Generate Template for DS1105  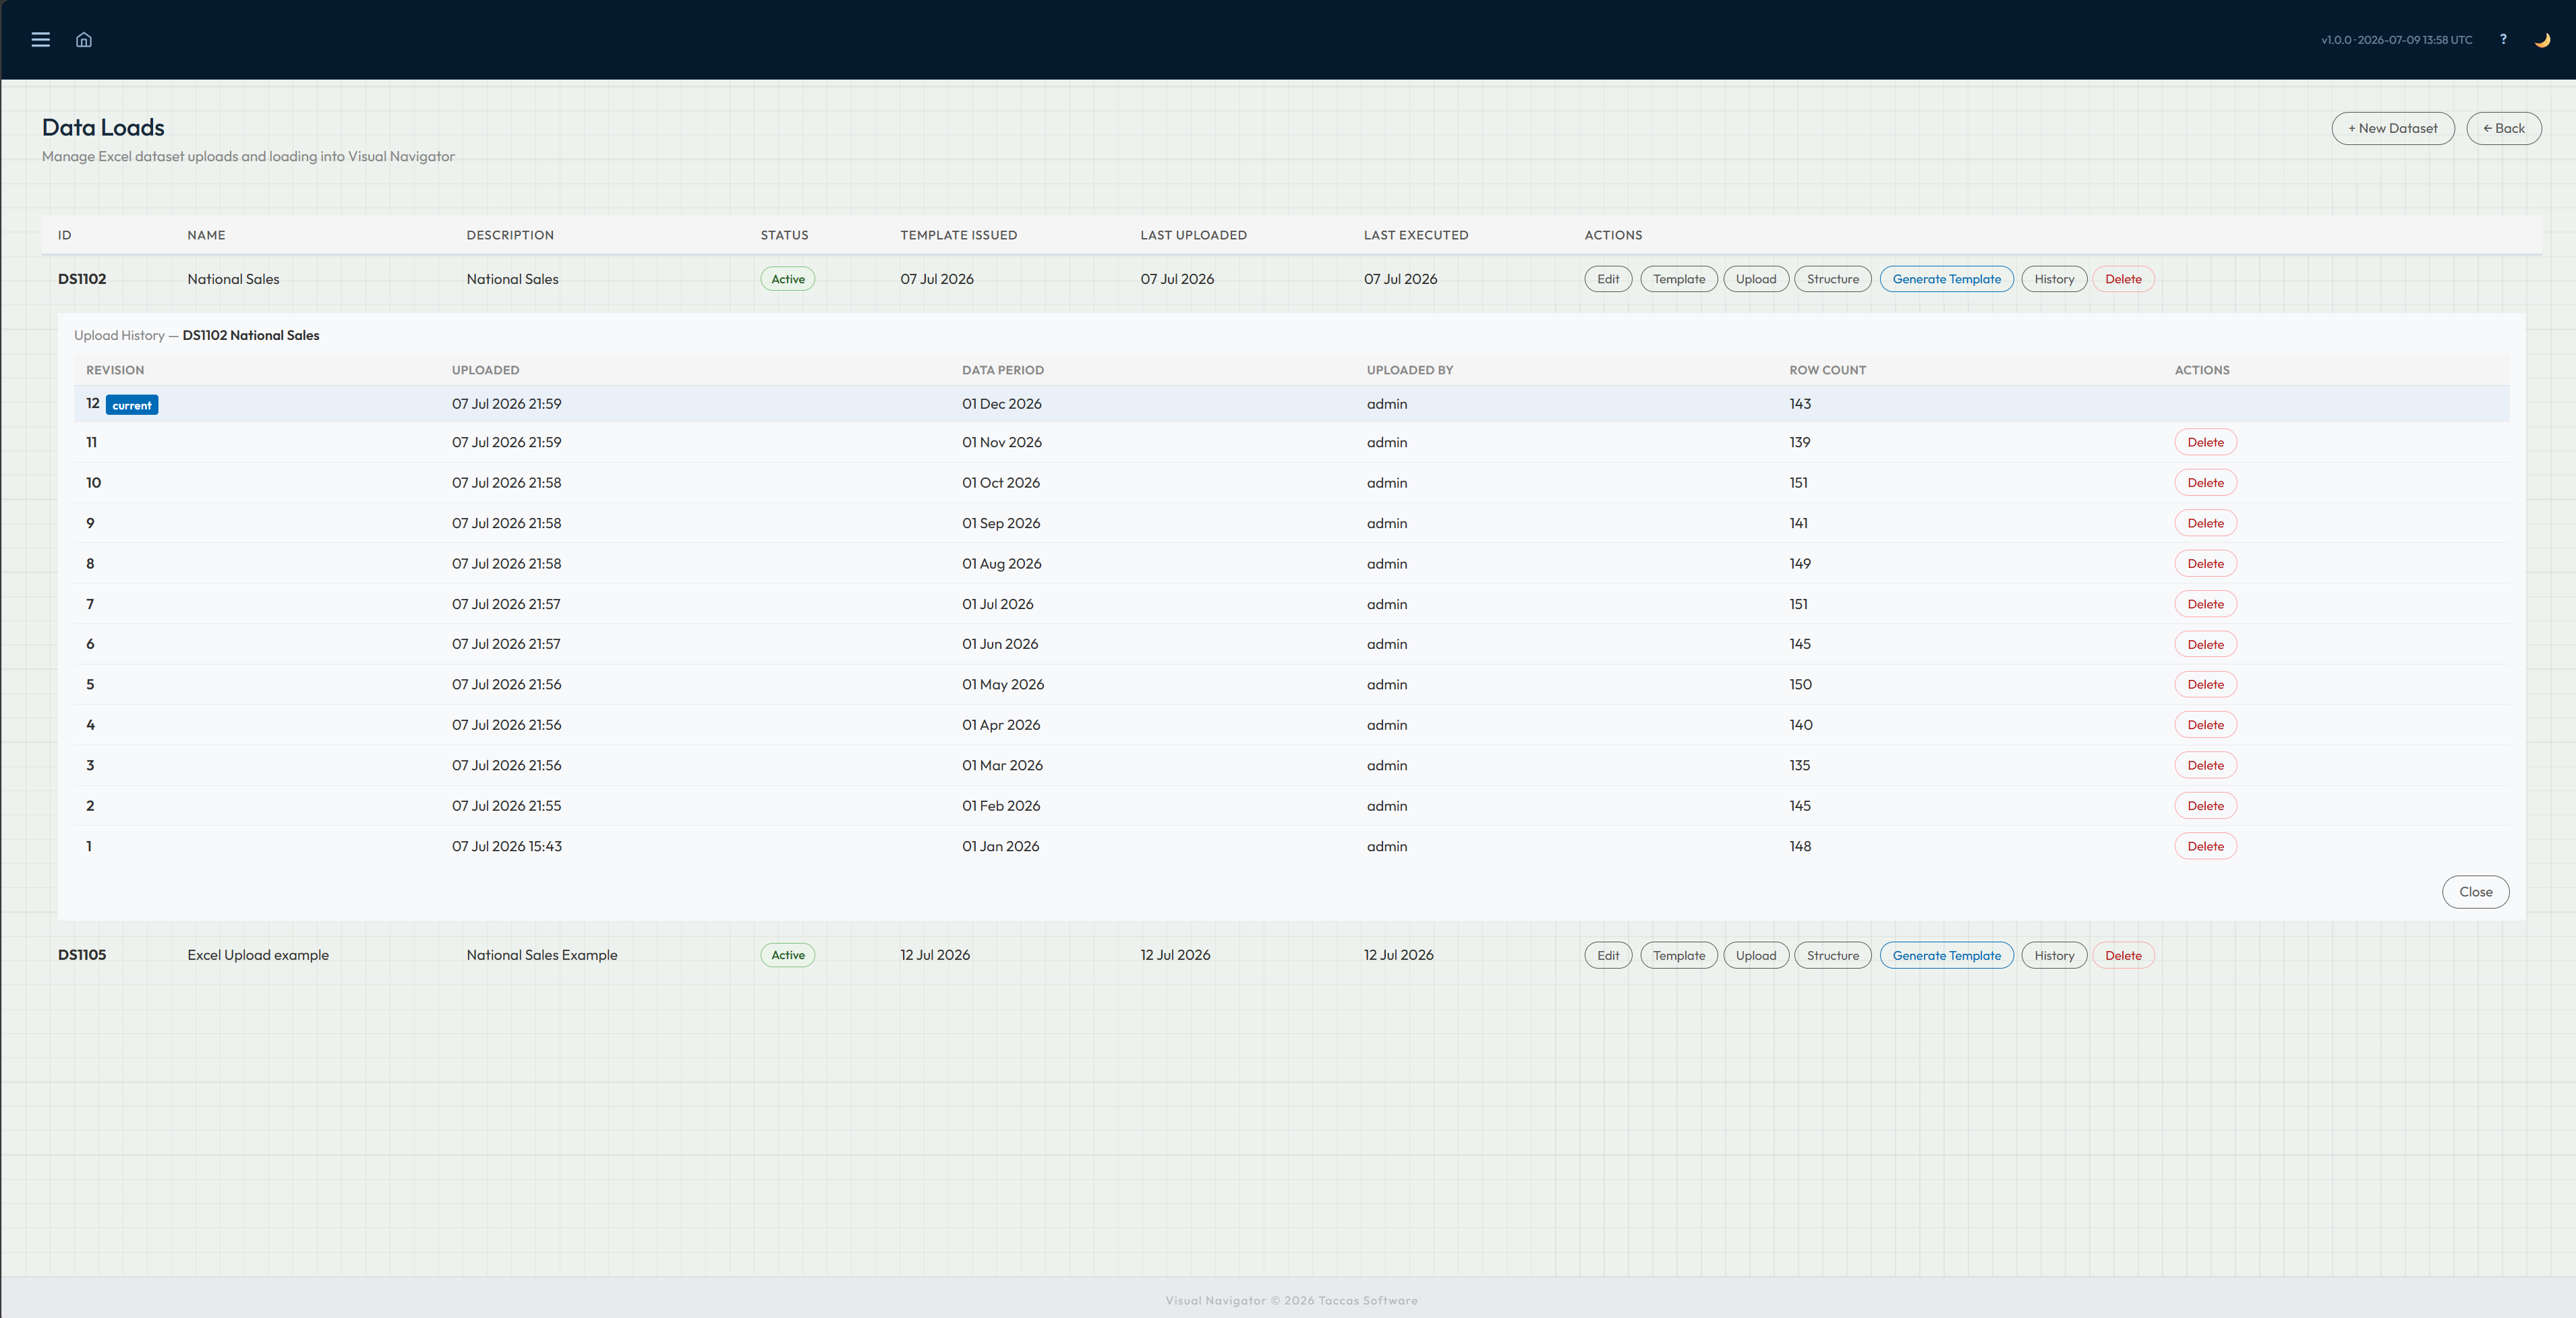click(x=1946, y=955)
